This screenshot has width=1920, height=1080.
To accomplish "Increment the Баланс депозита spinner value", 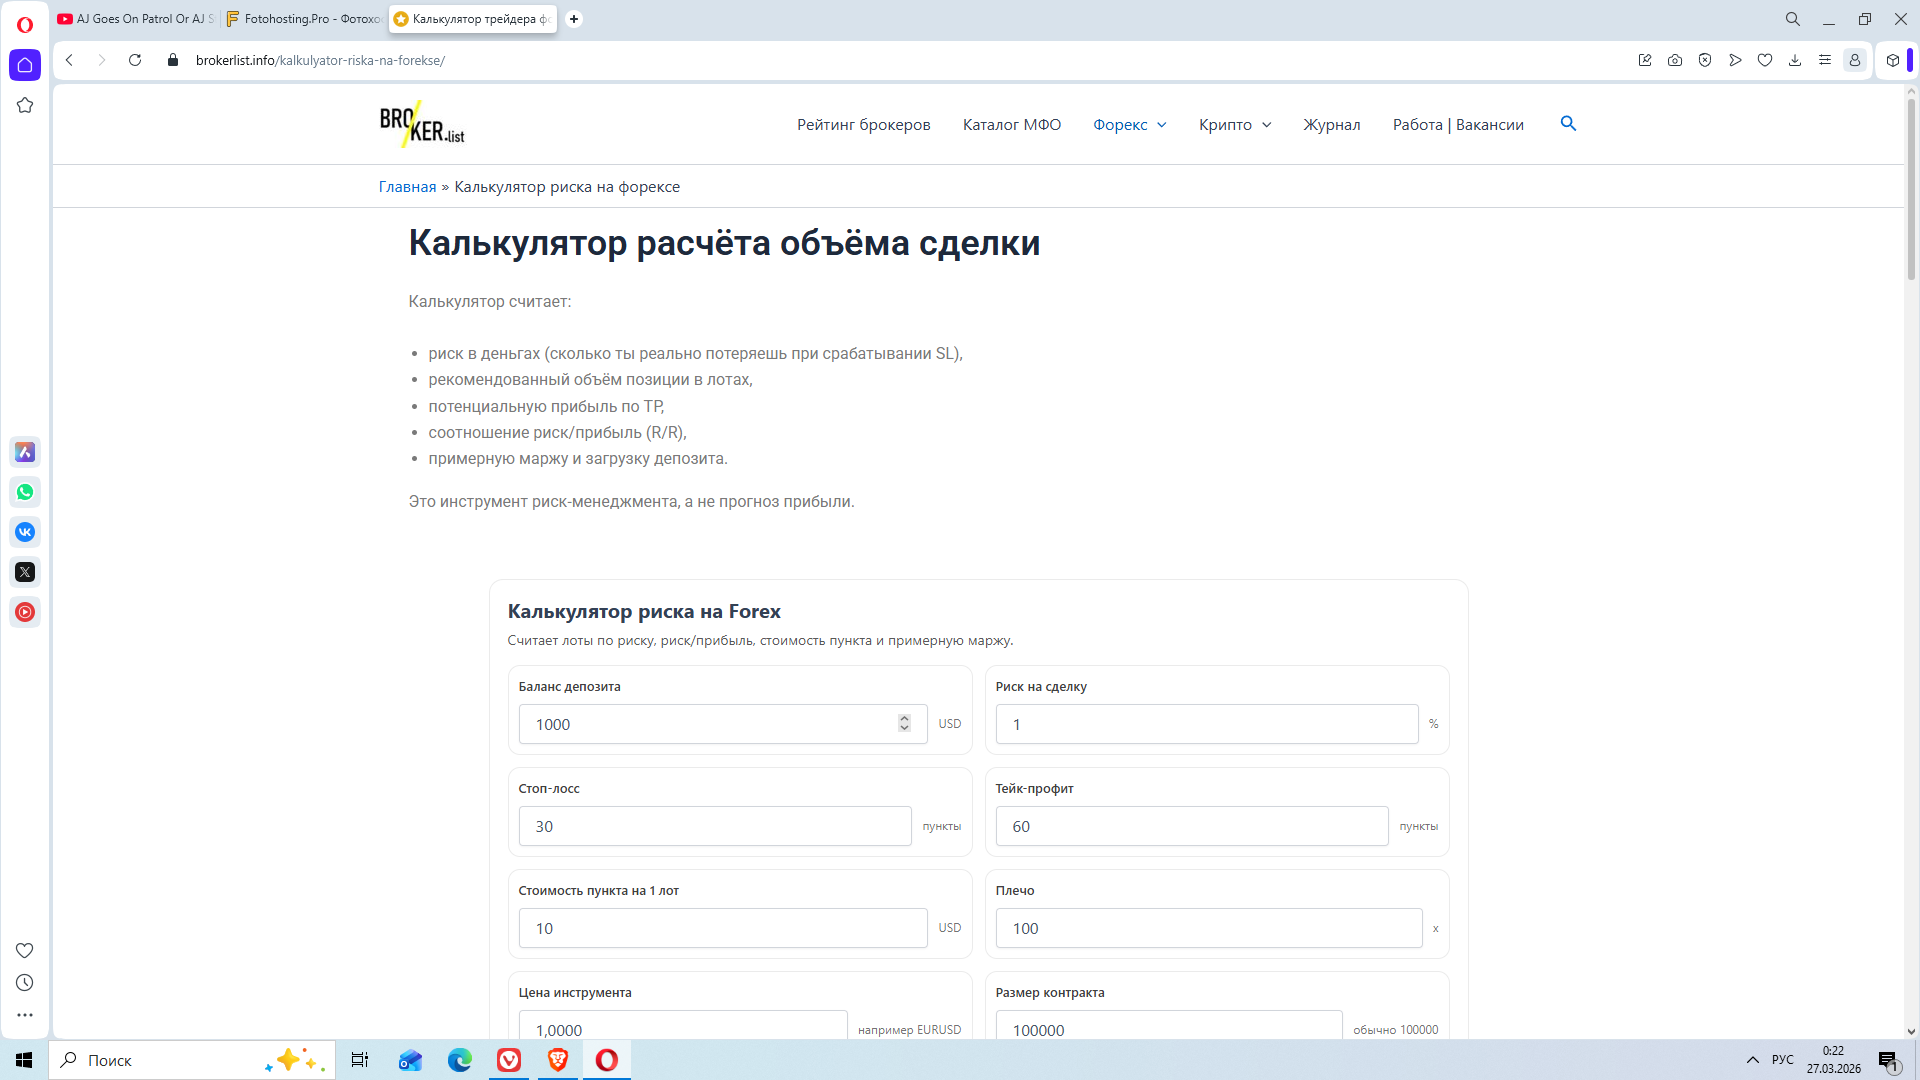I will [x=904, y=718].
